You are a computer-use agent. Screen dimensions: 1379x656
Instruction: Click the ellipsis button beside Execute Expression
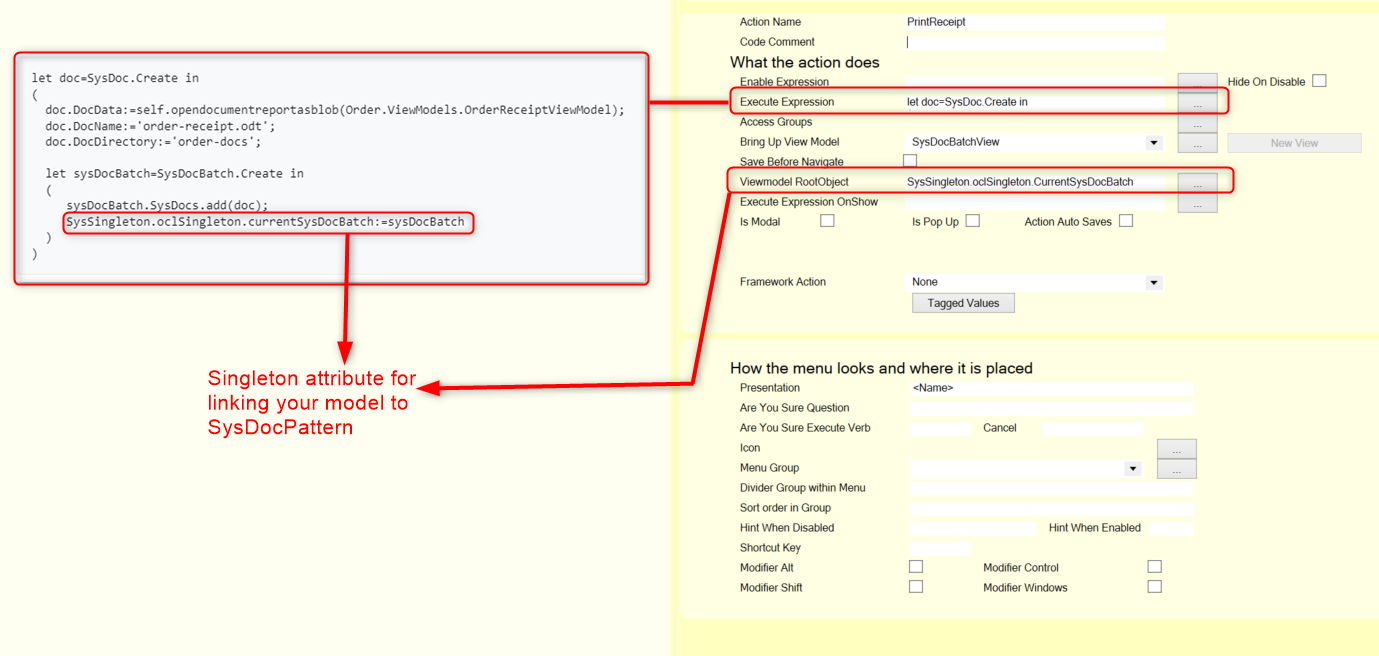click(x=1197, y=102)
